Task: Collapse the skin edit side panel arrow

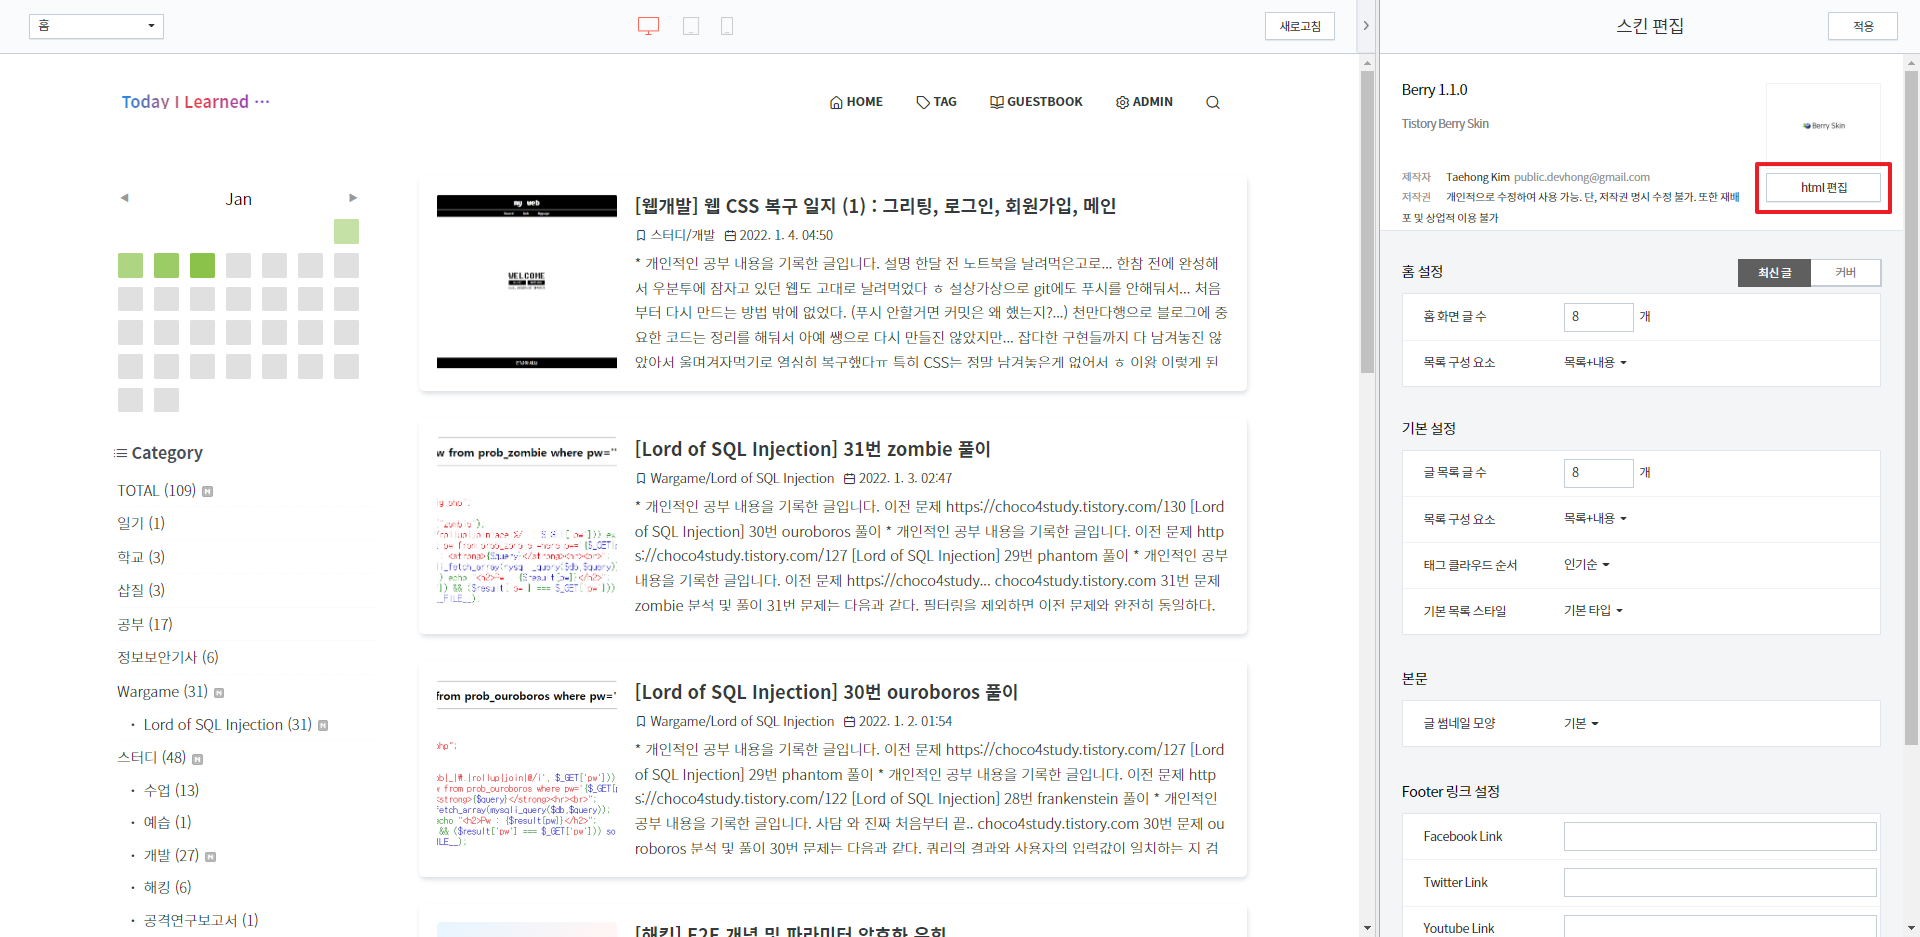Action: point(1366,26)
